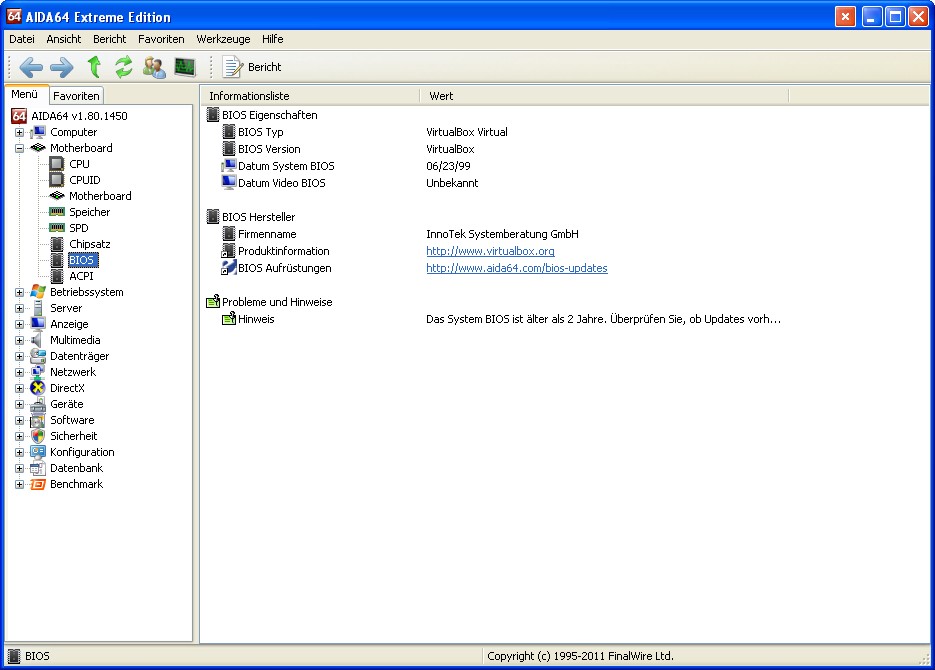Click the Konfiguration icon in tree
This screenshot has width=935, height=670.
point(38,452)
